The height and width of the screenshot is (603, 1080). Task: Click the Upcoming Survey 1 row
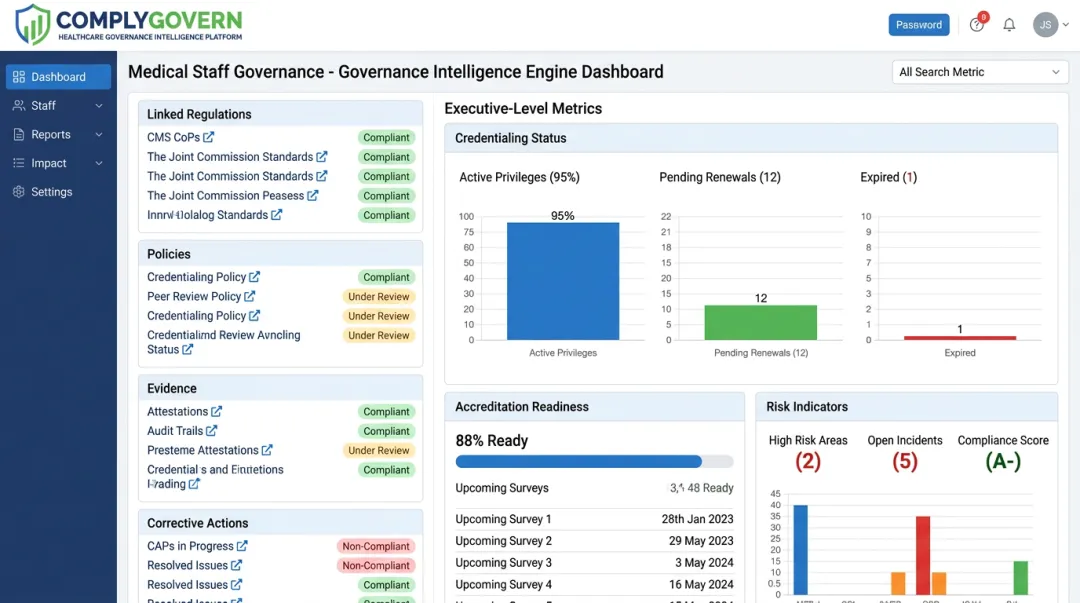(x=594, y=519)
